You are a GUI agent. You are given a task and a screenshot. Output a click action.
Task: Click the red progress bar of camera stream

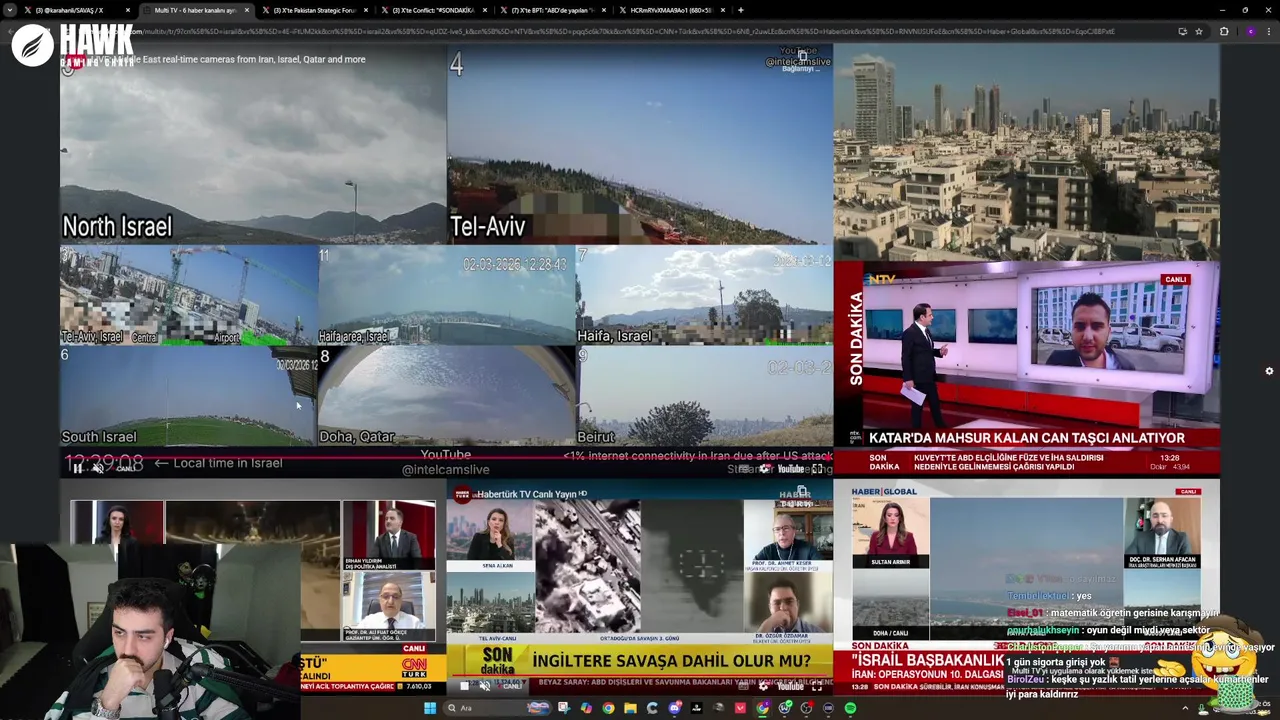pos(446,456)
